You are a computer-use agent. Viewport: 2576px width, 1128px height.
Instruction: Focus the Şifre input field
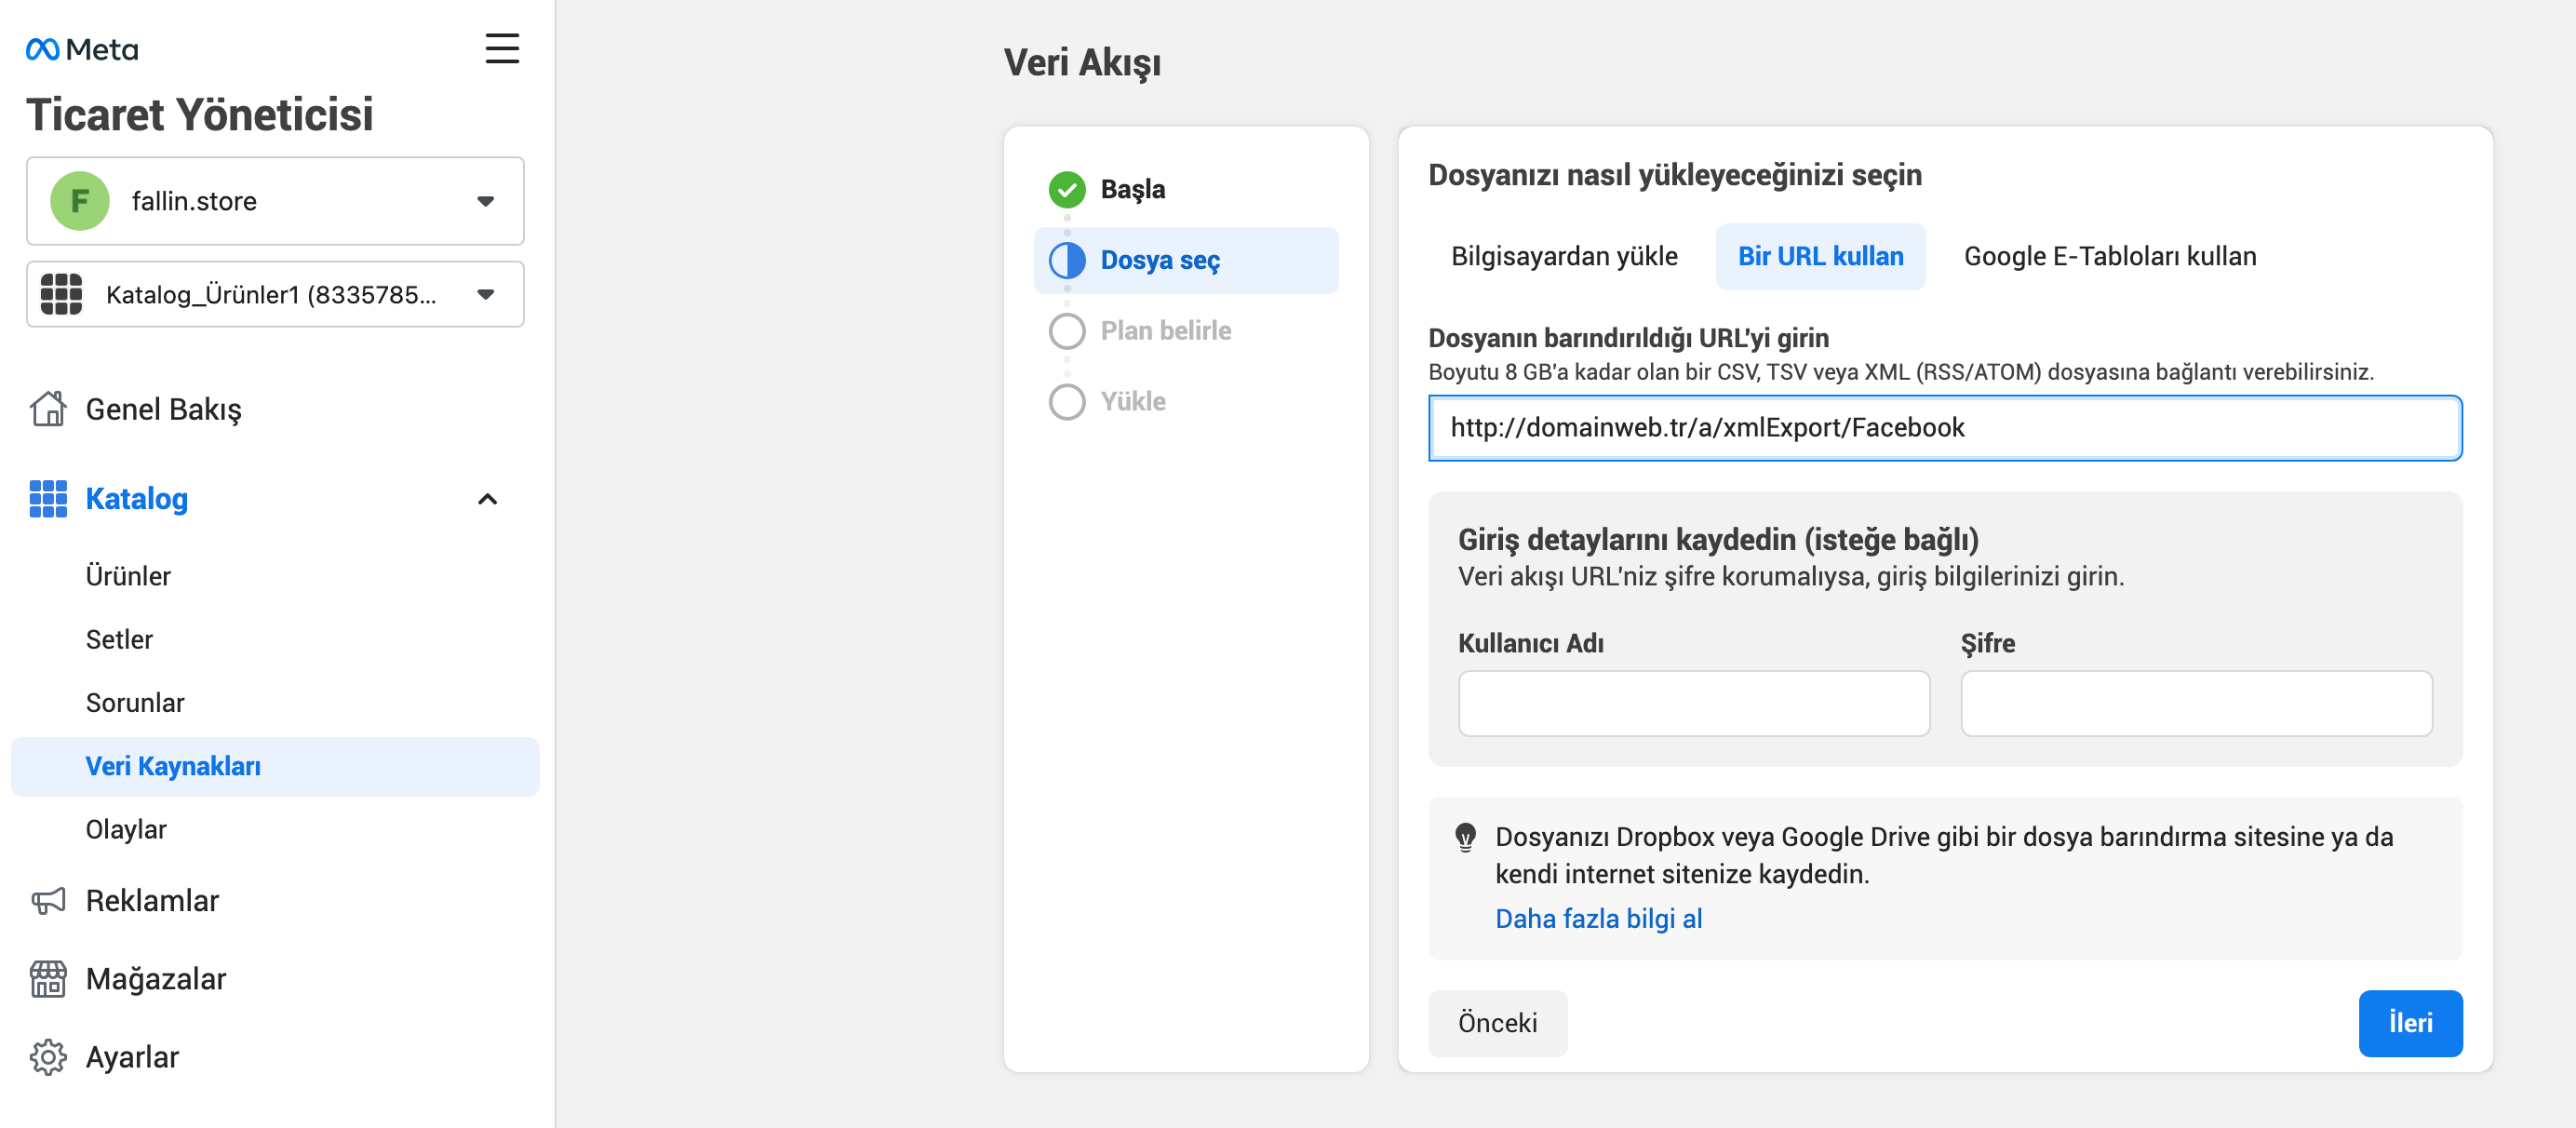2196,703
